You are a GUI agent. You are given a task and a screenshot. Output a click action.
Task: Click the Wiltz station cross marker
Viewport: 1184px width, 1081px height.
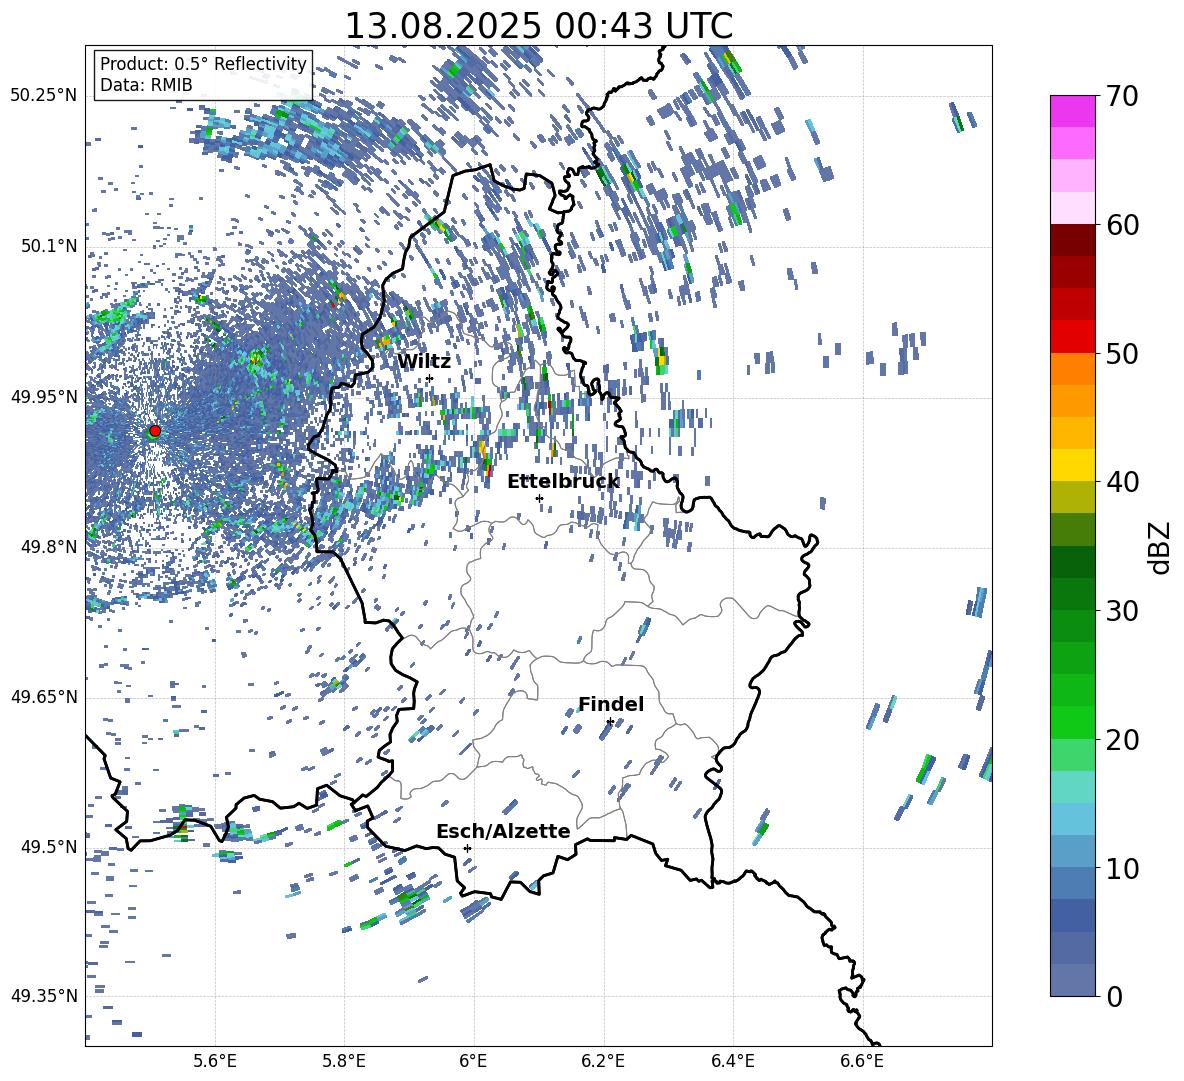tap(430, 378)
